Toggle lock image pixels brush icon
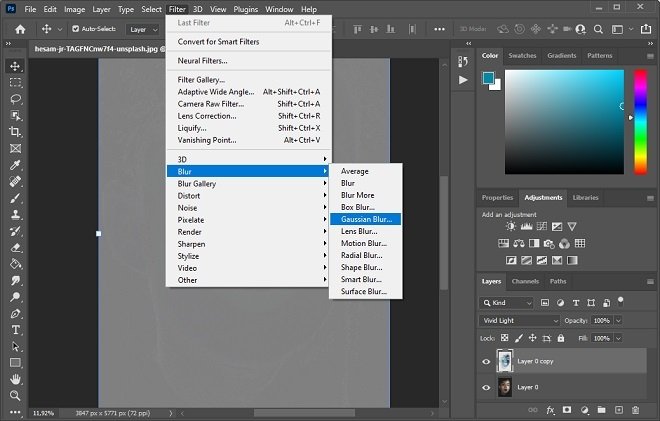660x421 pixels. (519, 338)
